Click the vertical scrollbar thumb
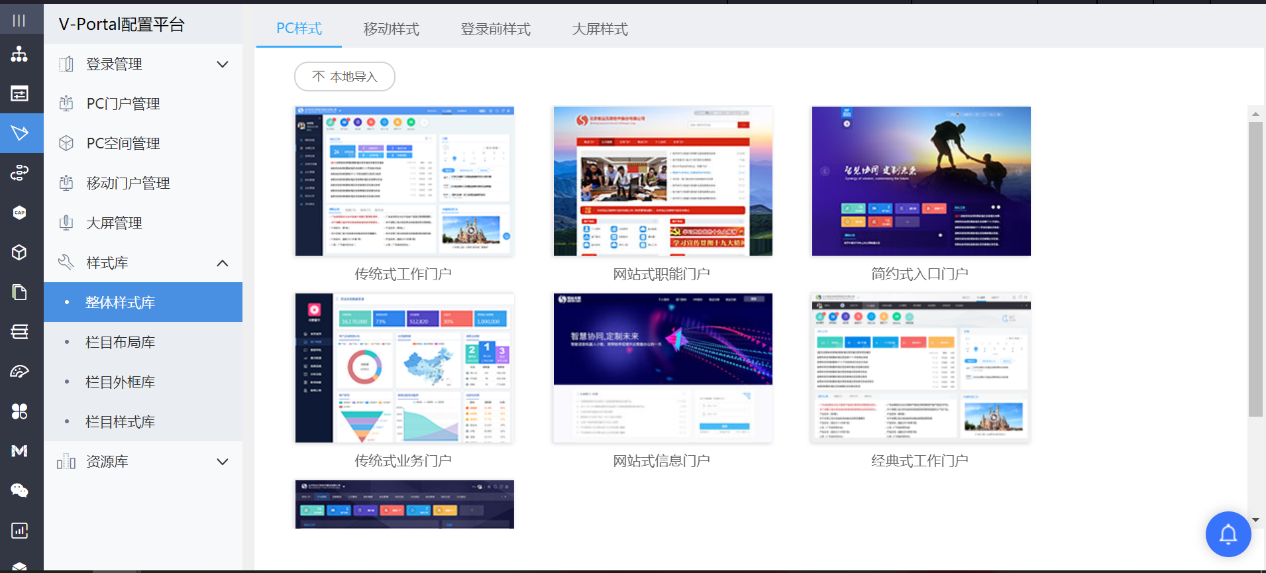The image size is (1266, 573). [x=1256, y=268]
